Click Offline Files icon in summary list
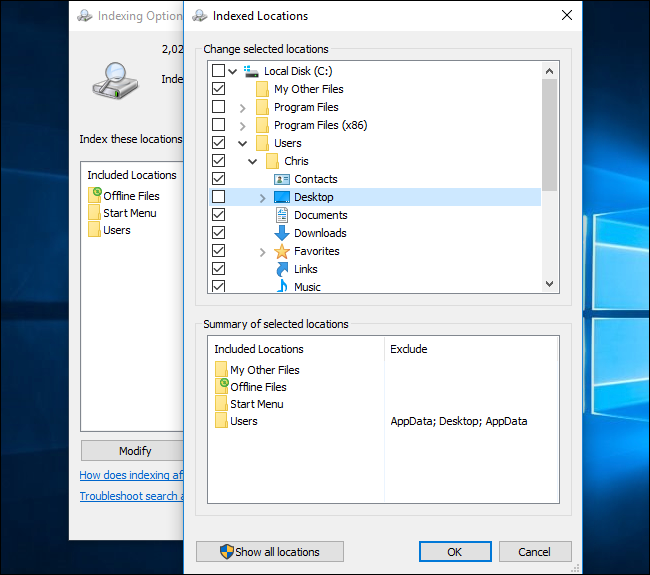This screenshot has height=575, width=650. click(x=222, y=386)
